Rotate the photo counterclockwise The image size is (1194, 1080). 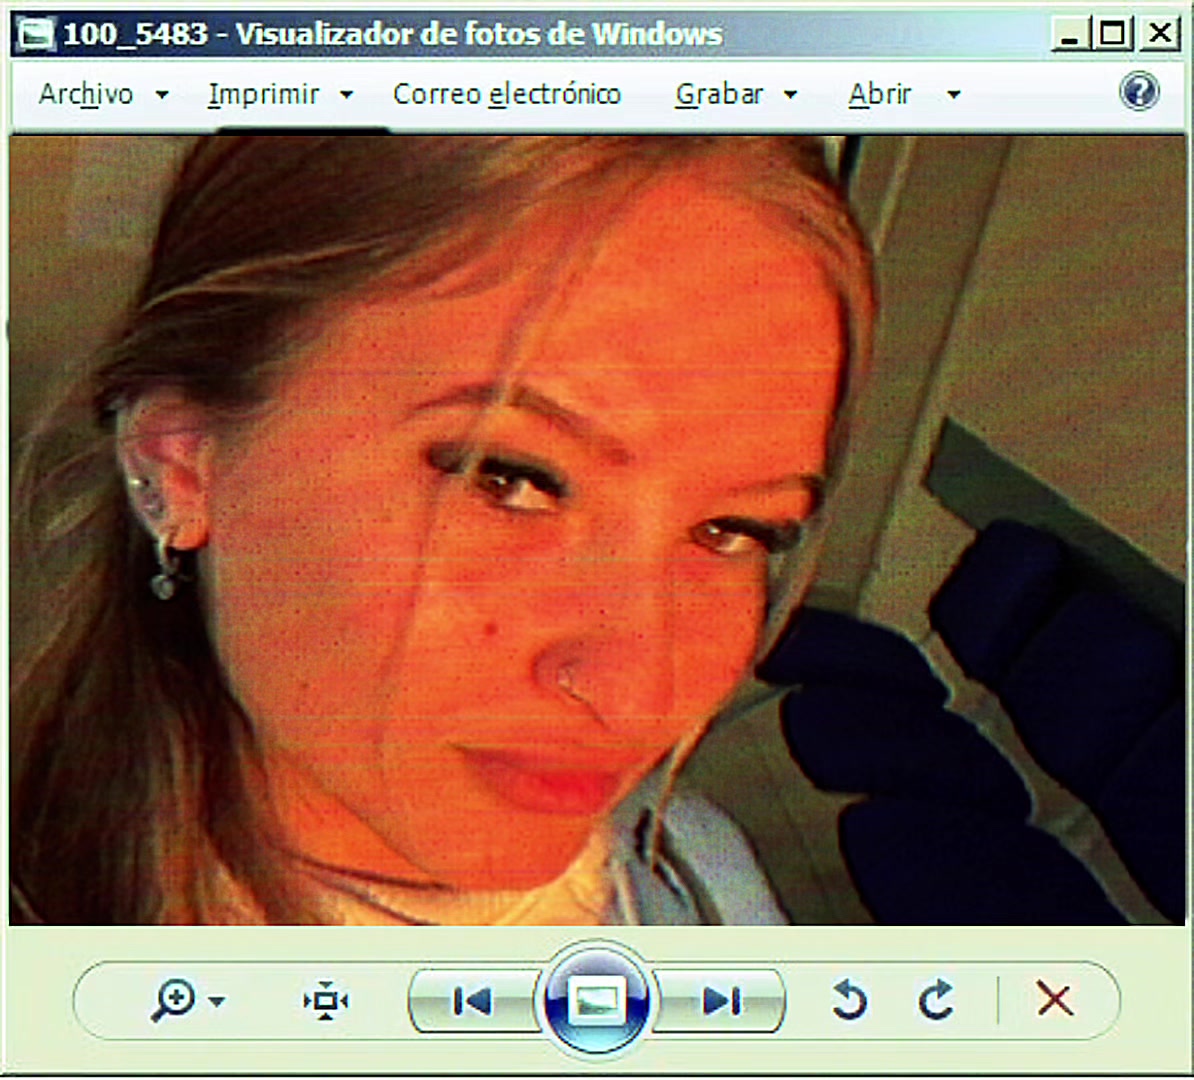coord(849,1000)
